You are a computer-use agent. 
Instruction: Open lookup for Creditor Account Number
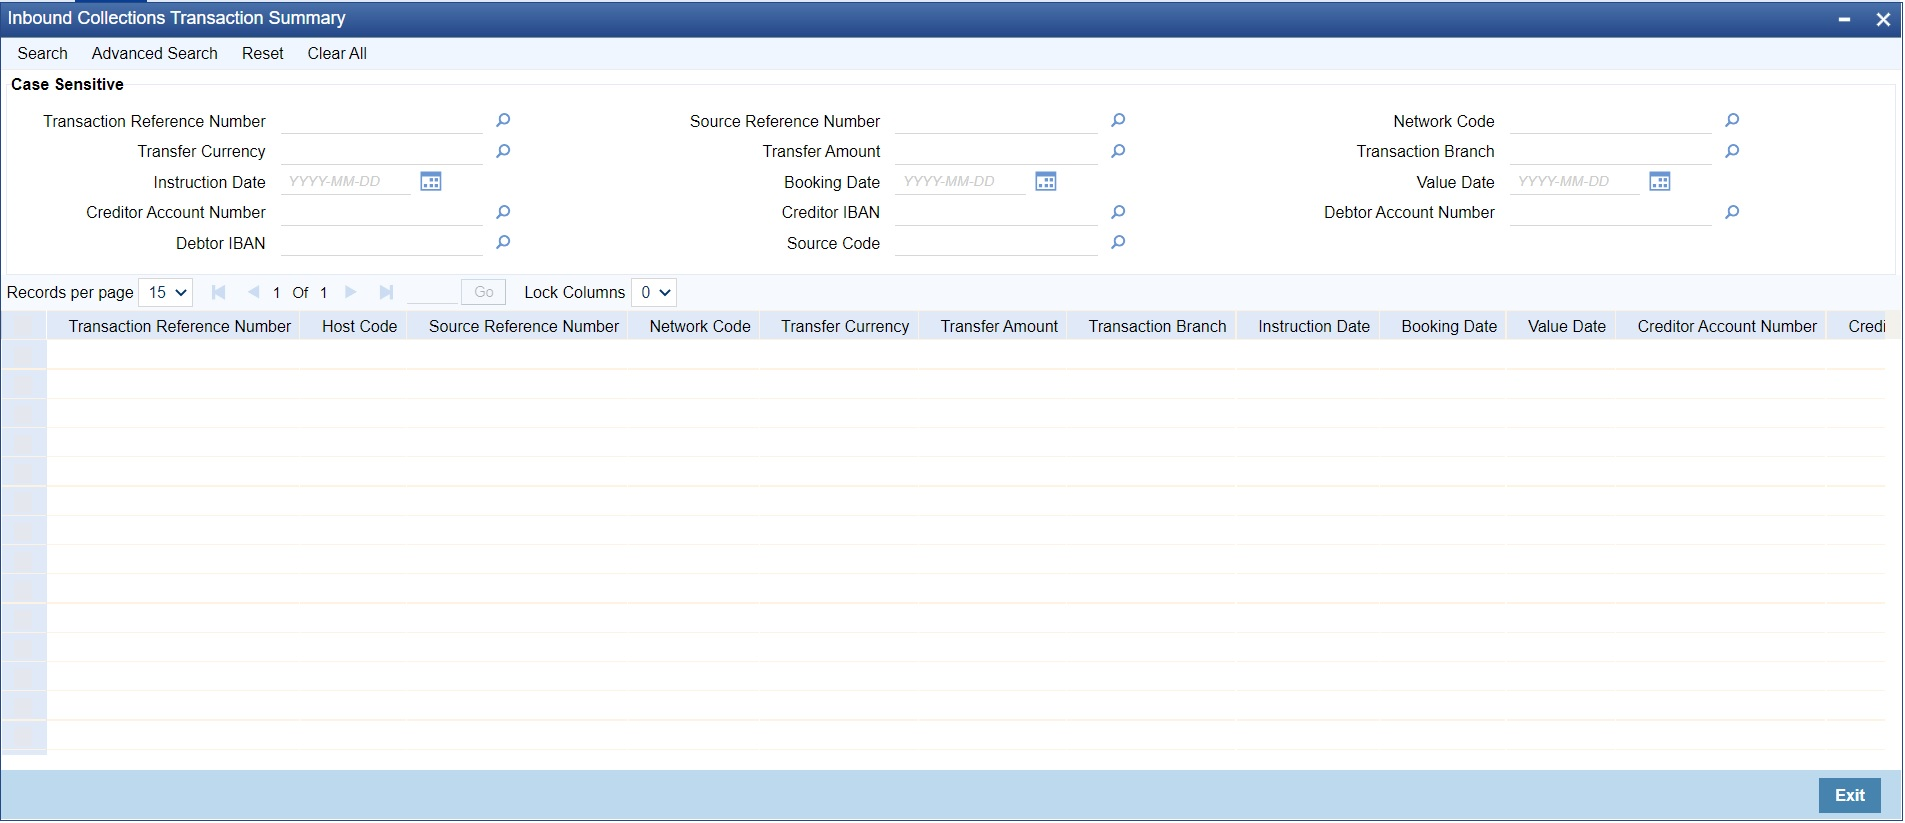click(503, 212)
